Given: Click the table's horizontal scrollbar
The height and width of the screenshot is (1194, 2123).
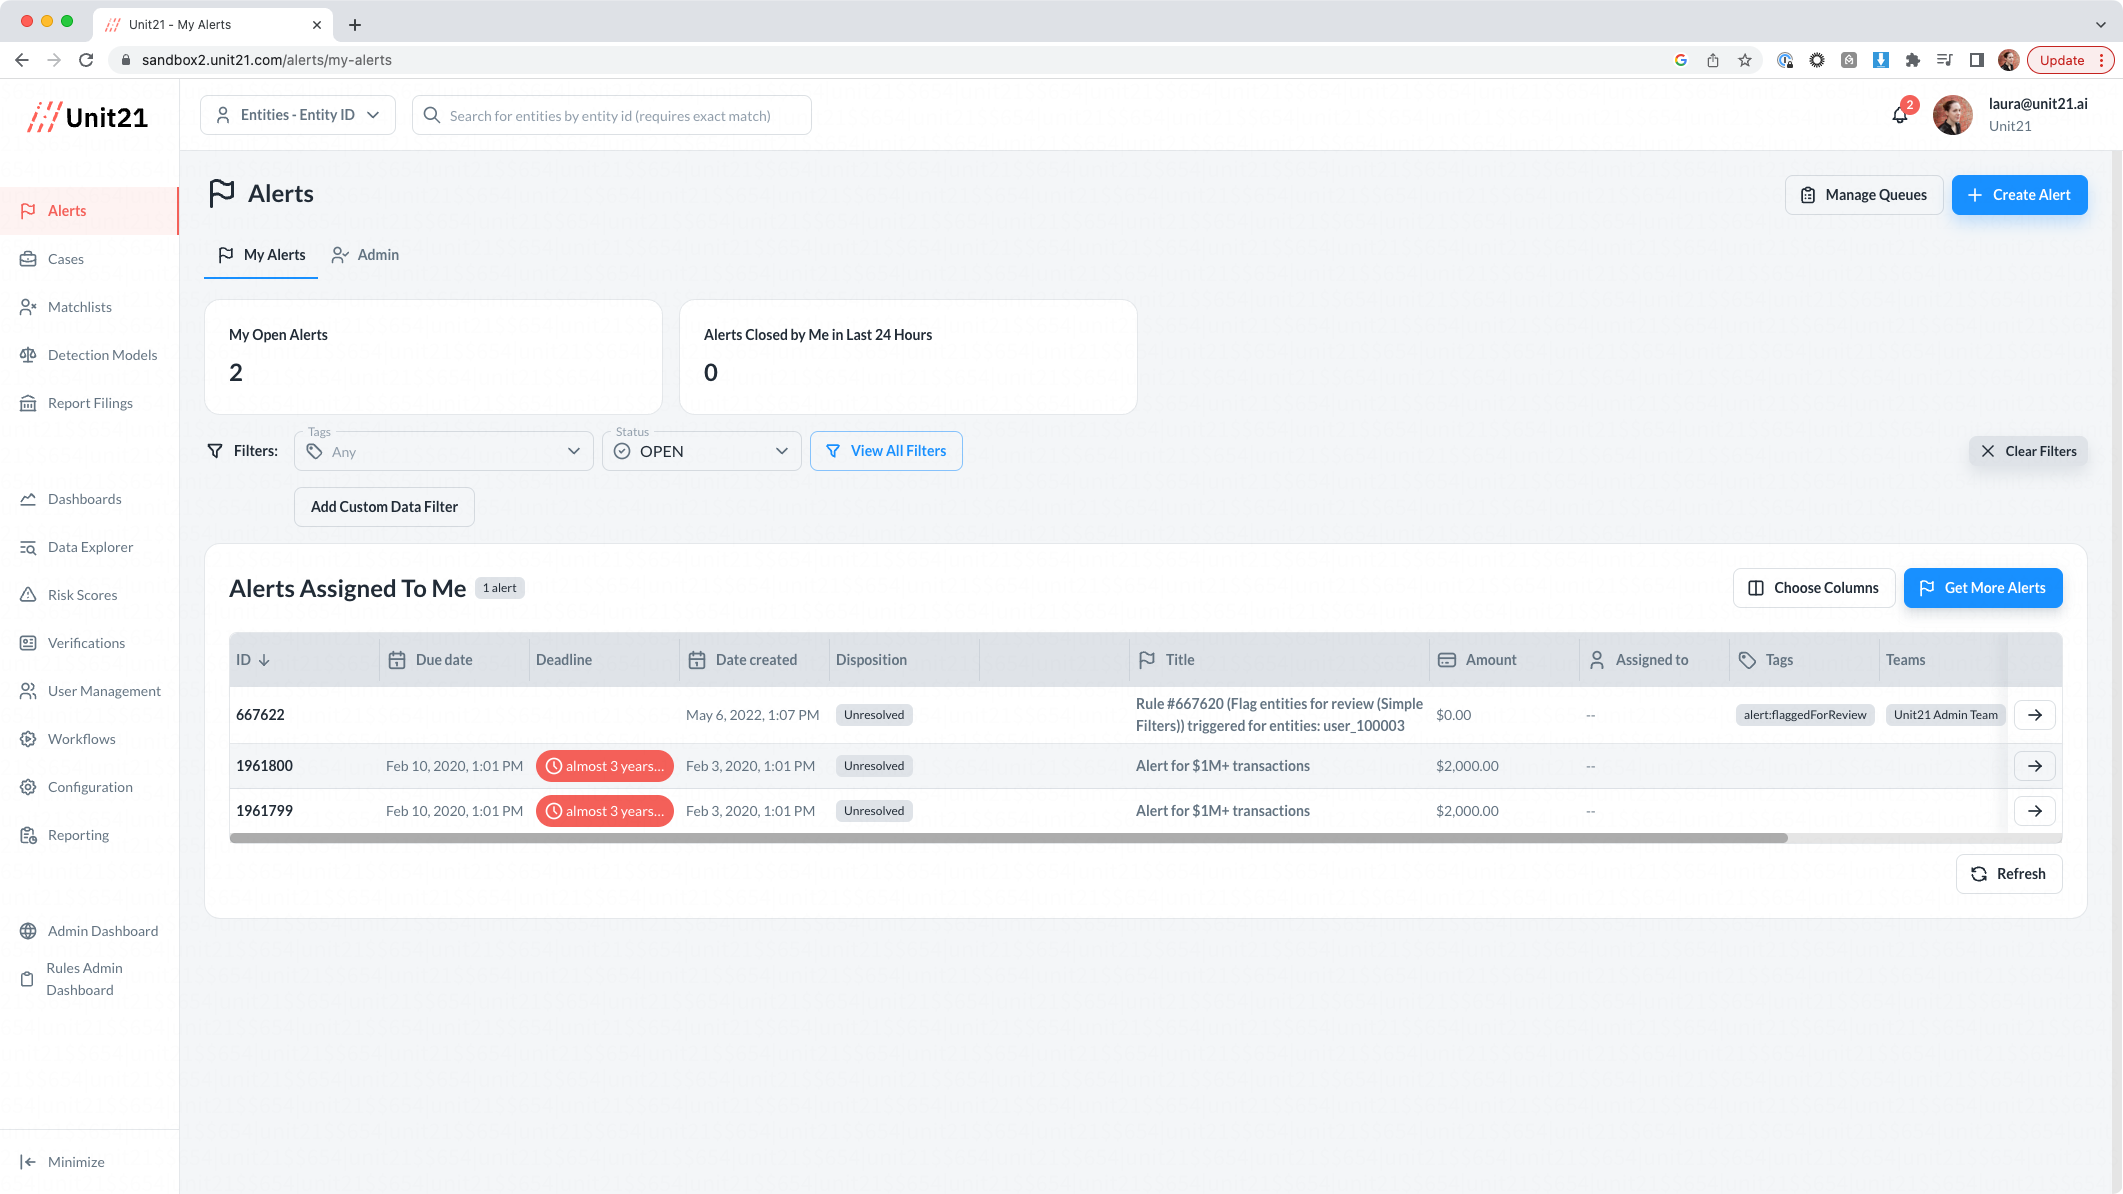Looking at the screenshot, I should [x=1008, y=838].
